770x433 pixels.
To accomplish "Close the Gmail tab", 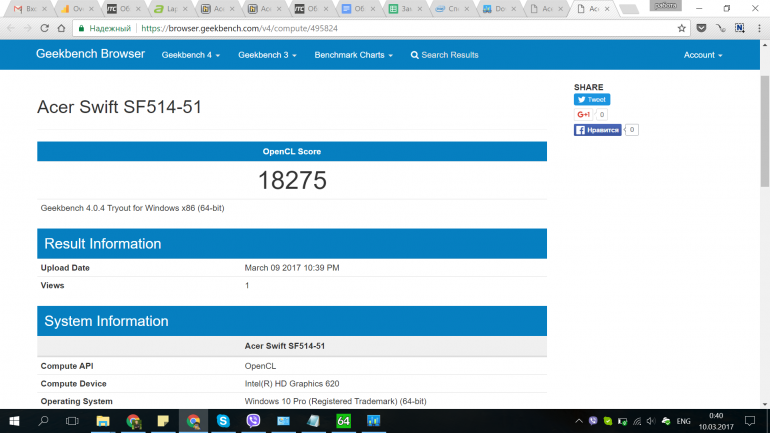I will click(x=45, y=9).
